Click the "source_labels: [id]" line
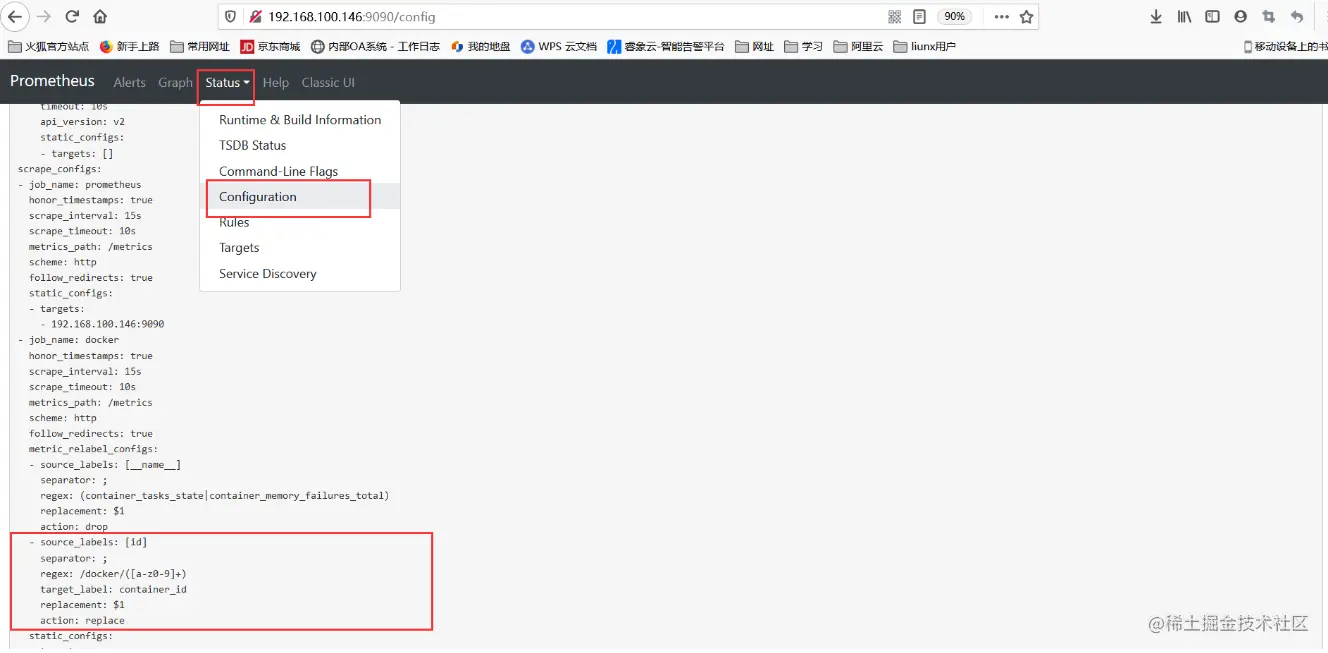The height and width of the screenshot is (653, 1328). 93,542
